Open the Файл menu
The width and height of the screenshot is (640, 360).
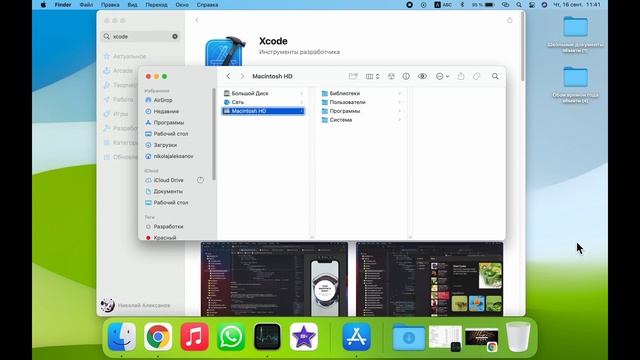[86, 5]
